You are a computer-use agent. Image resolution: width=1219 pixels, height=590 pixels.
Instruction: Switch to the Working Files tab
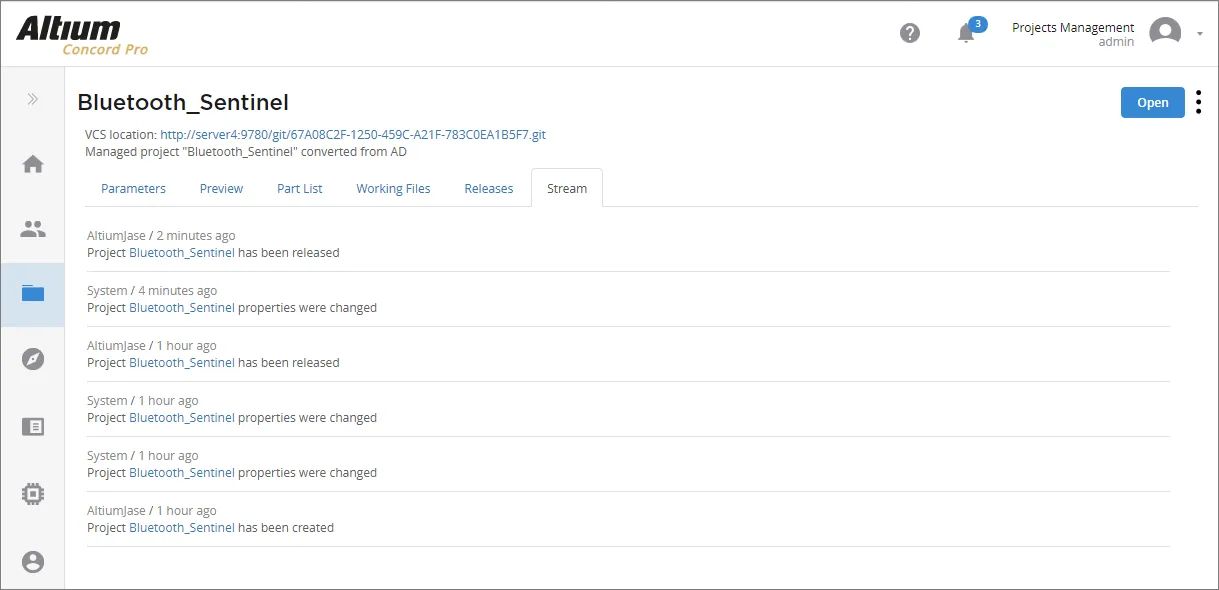pyautogui.click(x=394, y=189)
